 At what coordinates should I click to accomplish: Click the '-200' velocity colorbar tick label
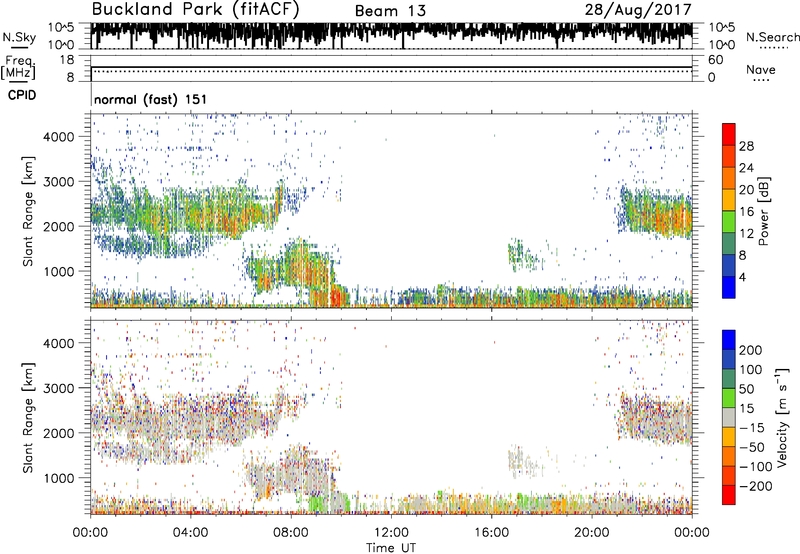(x=754, y=486)
